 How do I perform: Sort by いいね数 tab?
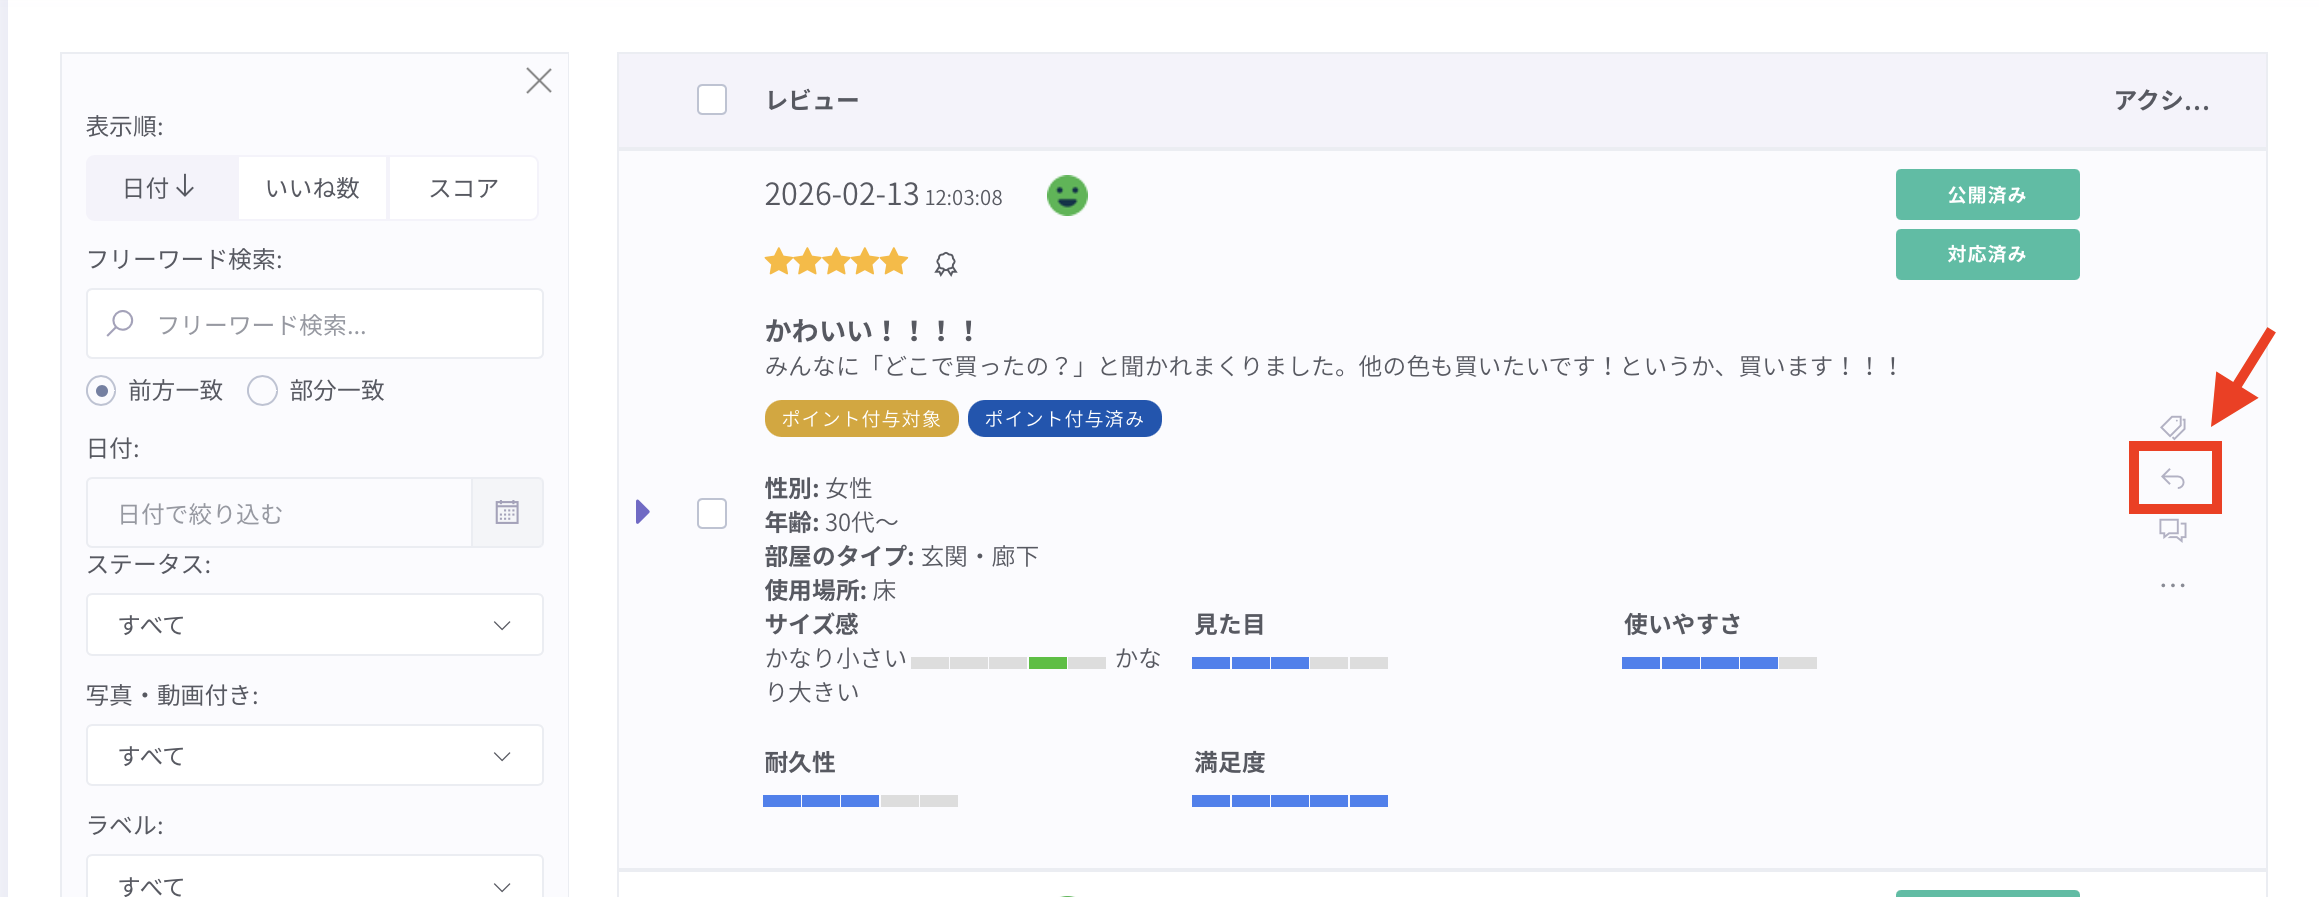(x=313, y=188)
